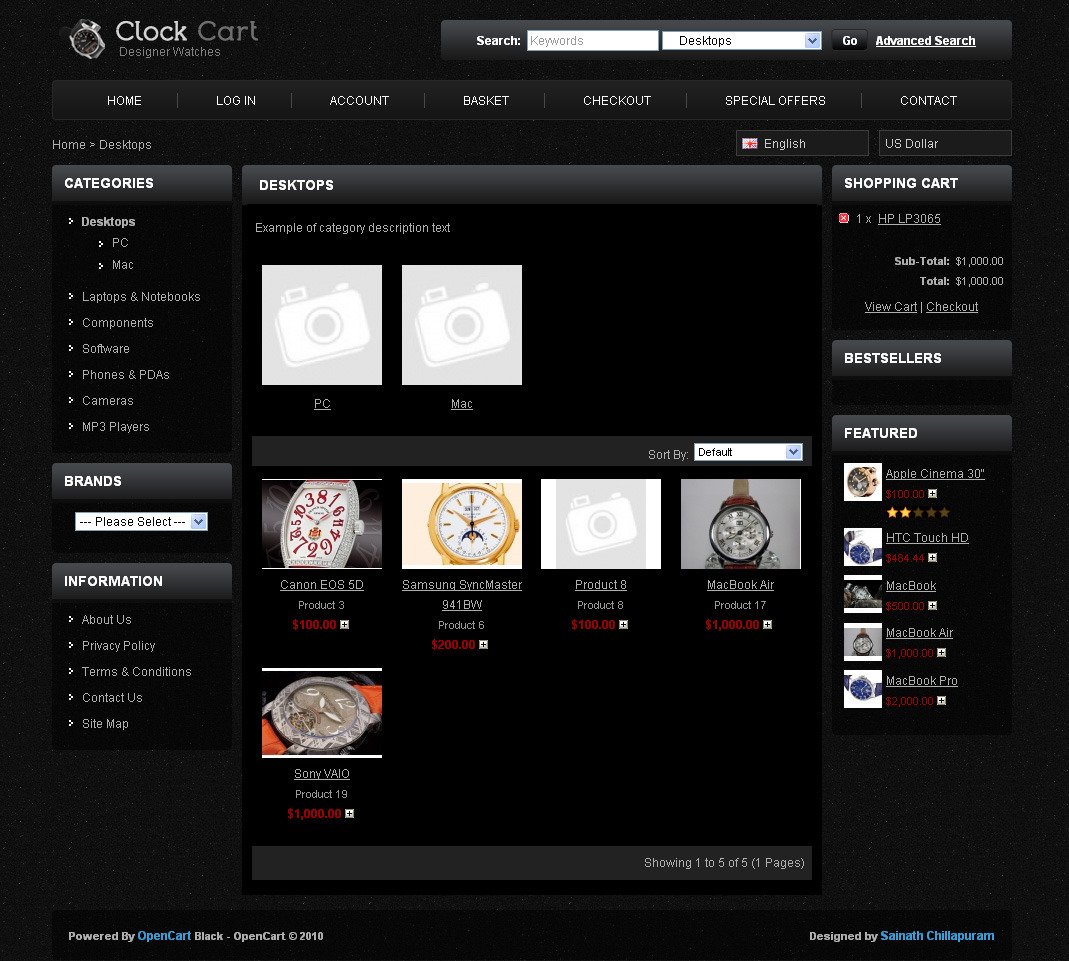Screen dimensions: 1069x961
Task: Click featured HTC Touch HD thumbnail
Action: tap(862, 547)
